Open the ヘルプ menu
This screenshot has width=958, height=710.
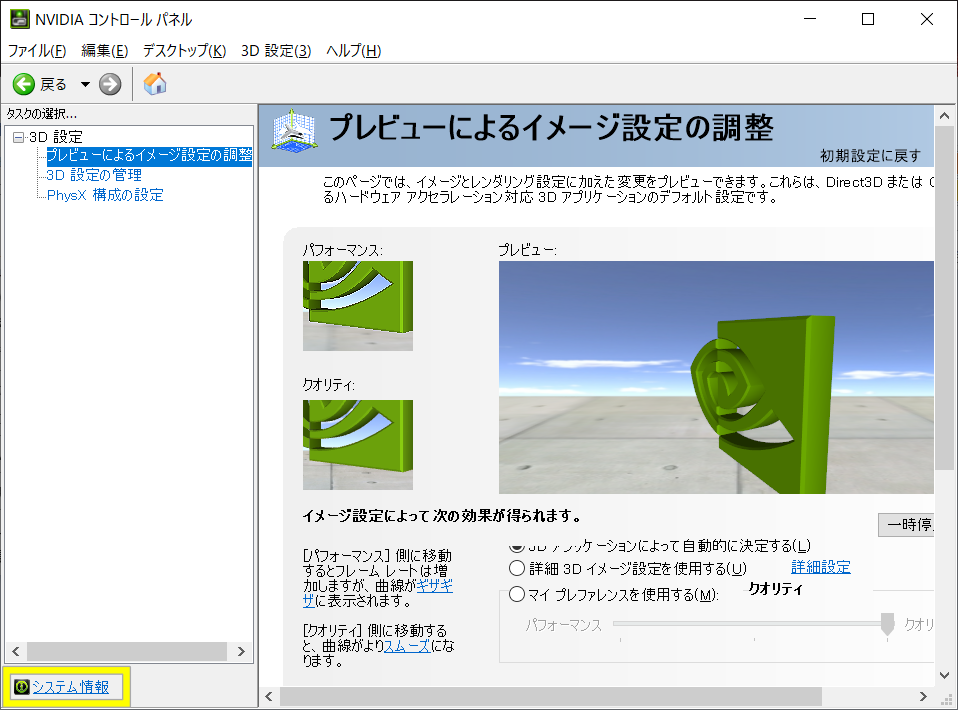353,51
